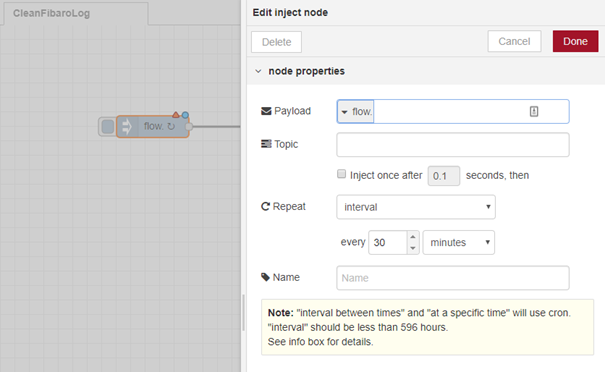Click the blue changed-indicator dot on node
Image resolution: width=605 pixels, height=372 pixels.
pos(185,115)
